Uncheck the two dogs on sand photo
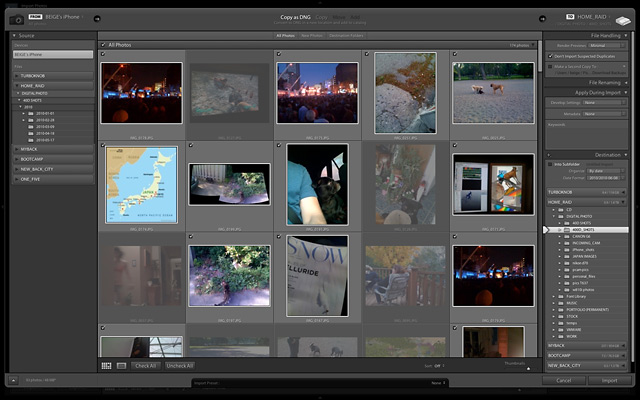This screenshot has width=640, height=400. 455,54
